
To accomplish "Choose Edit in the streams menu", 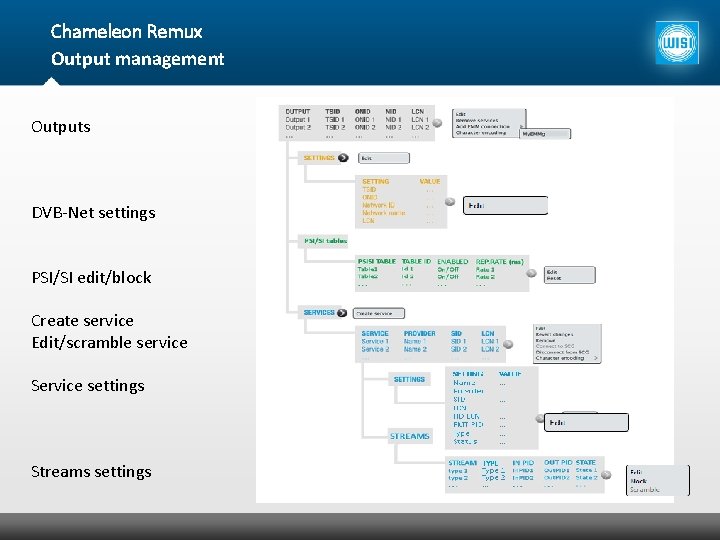I will (636, 472).
